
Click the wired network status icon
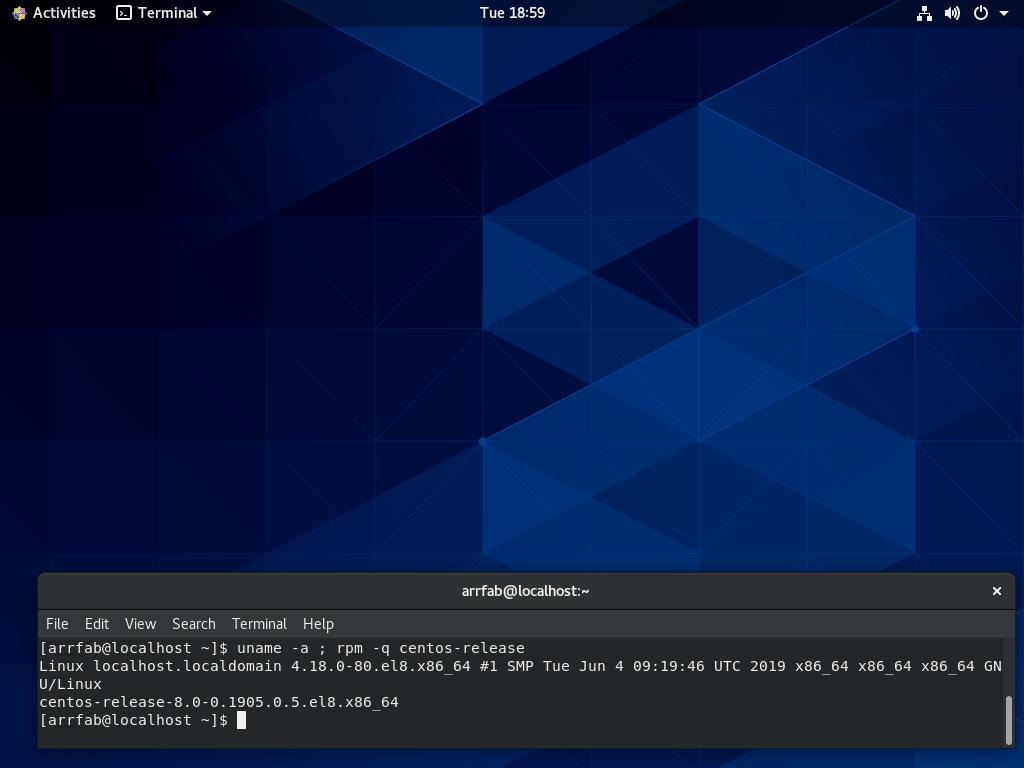tap(924, 13)
